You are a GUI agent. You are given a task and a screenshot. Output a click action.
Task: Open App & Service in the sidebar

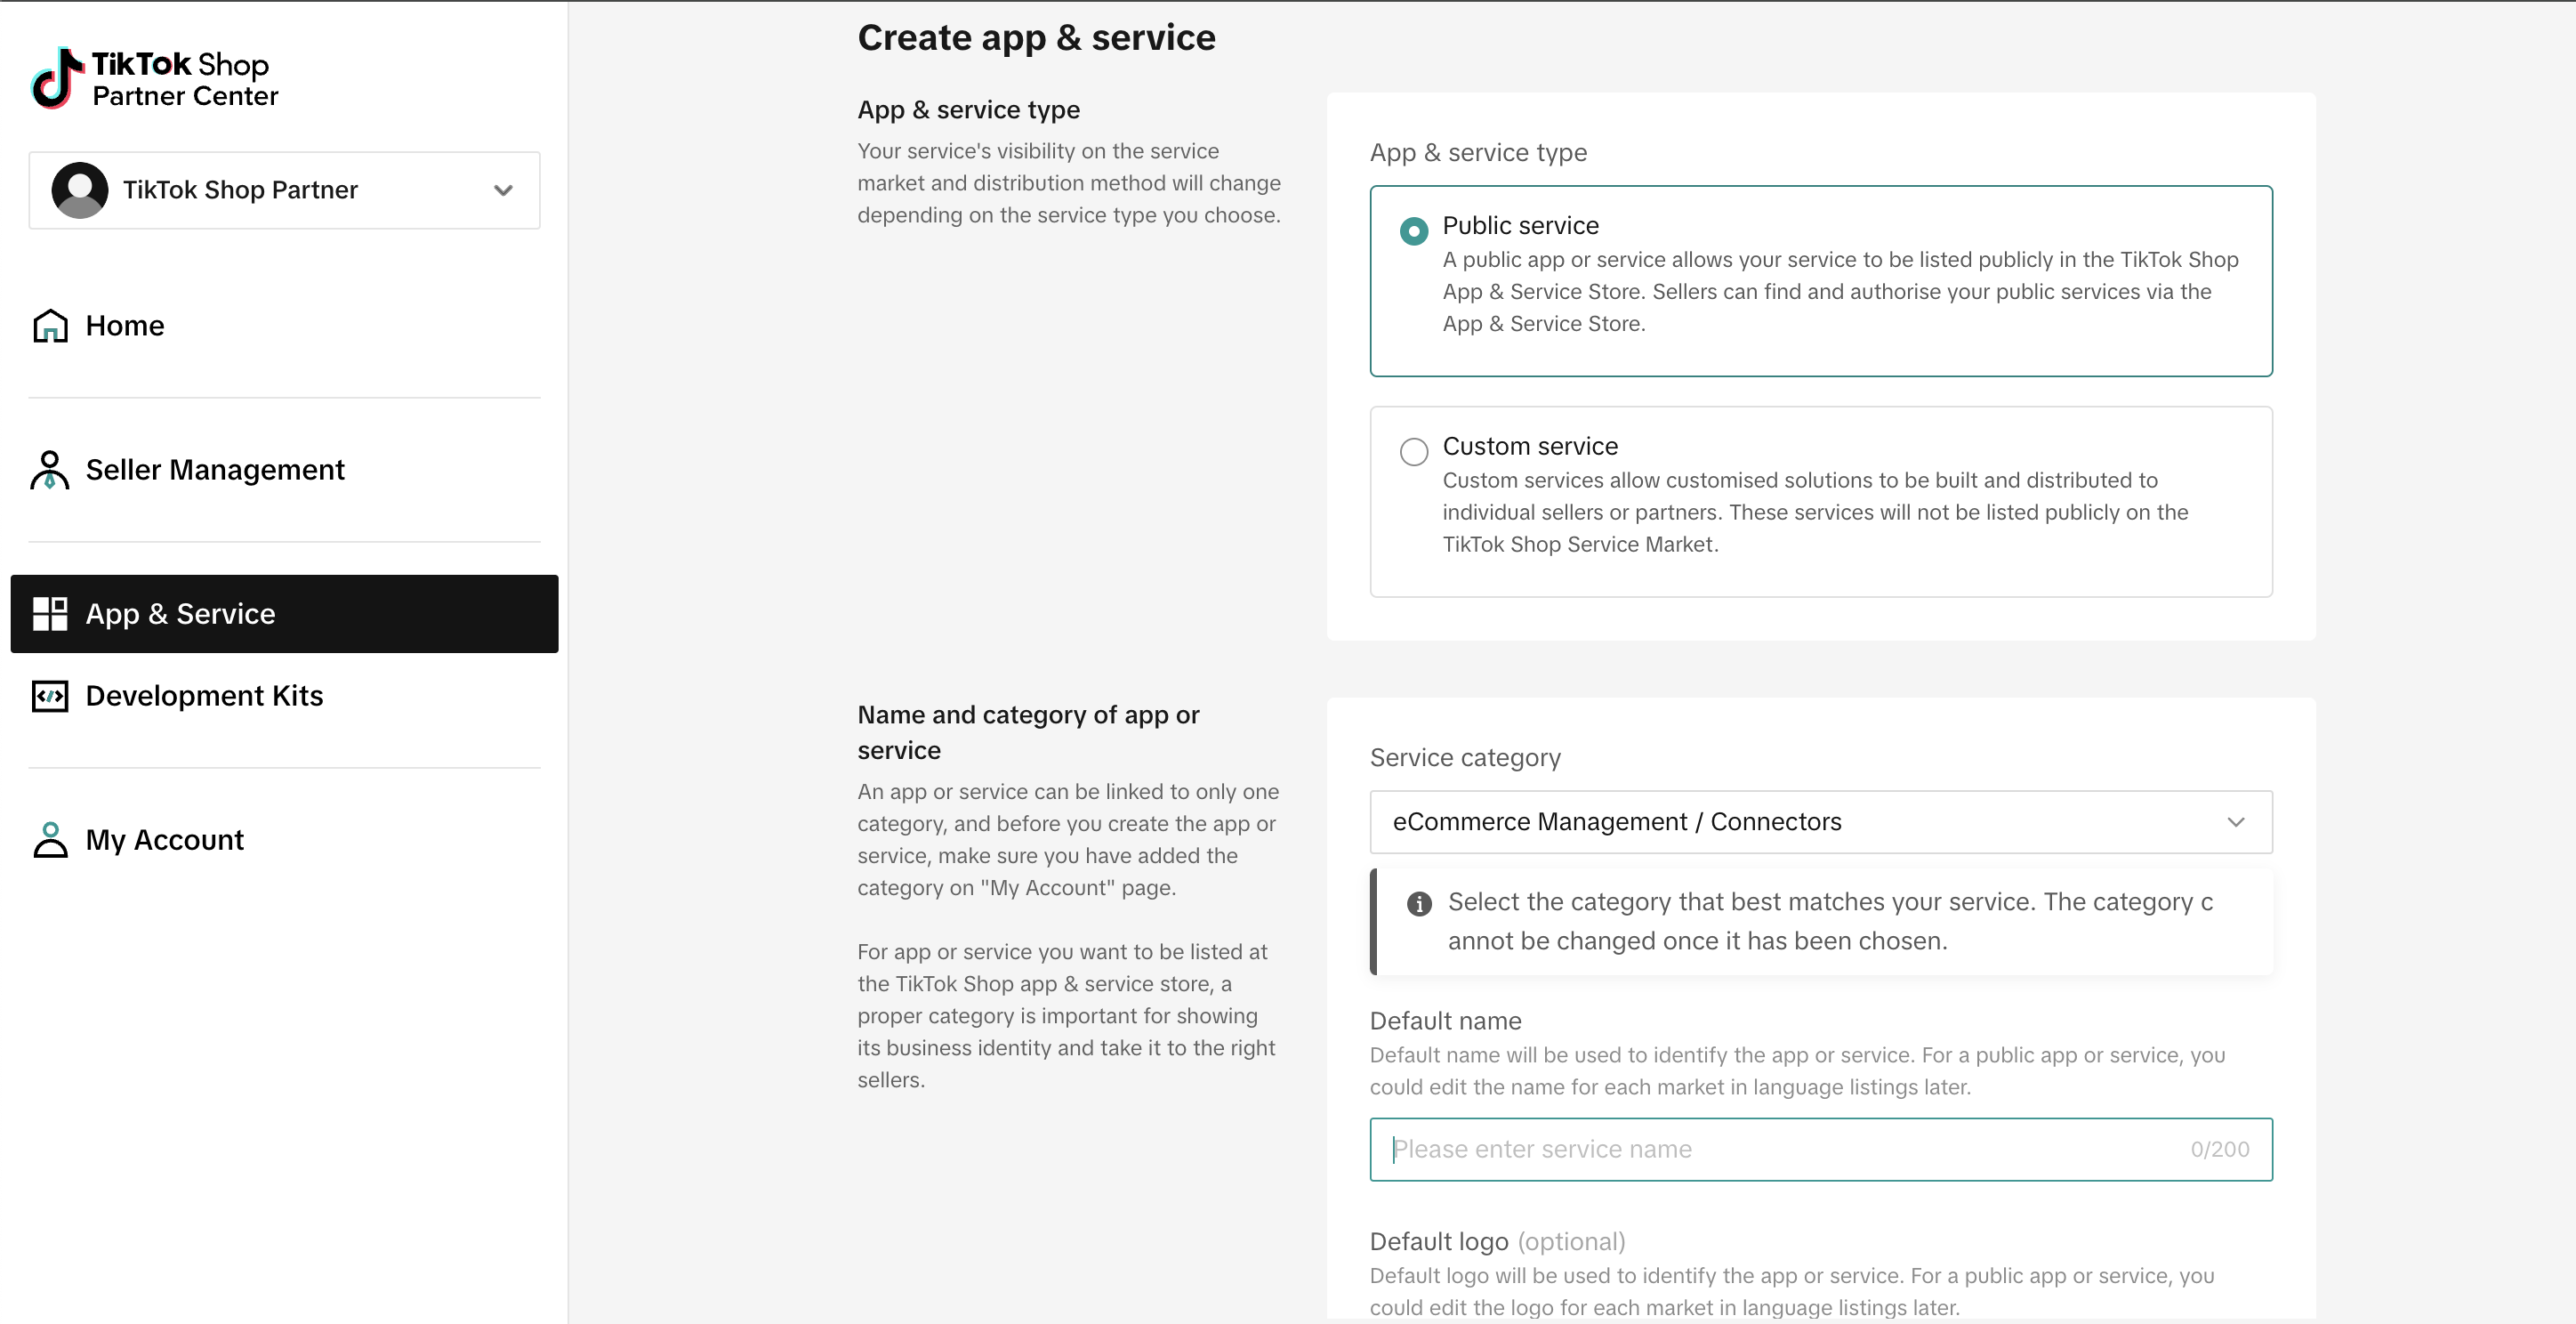pyautogui.click(x=284, y=613)
